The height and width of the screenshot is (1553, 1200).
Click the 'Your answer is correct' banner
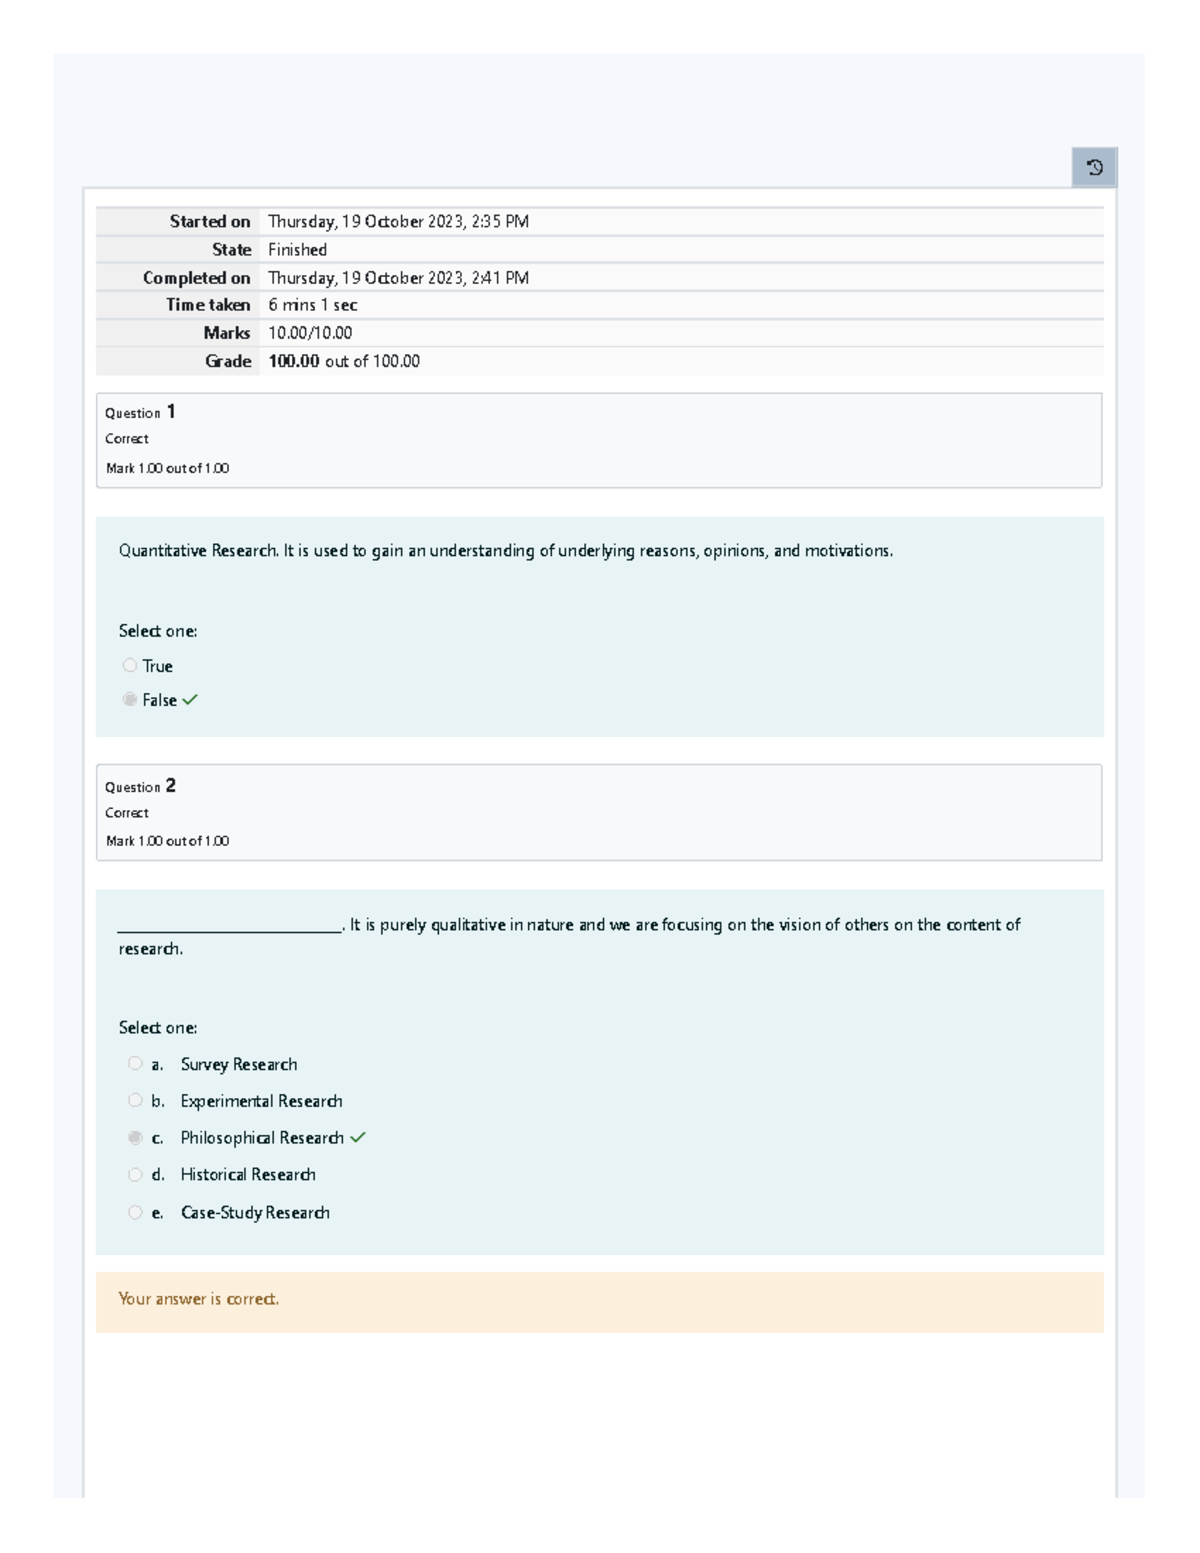(x=200, y=1298)
